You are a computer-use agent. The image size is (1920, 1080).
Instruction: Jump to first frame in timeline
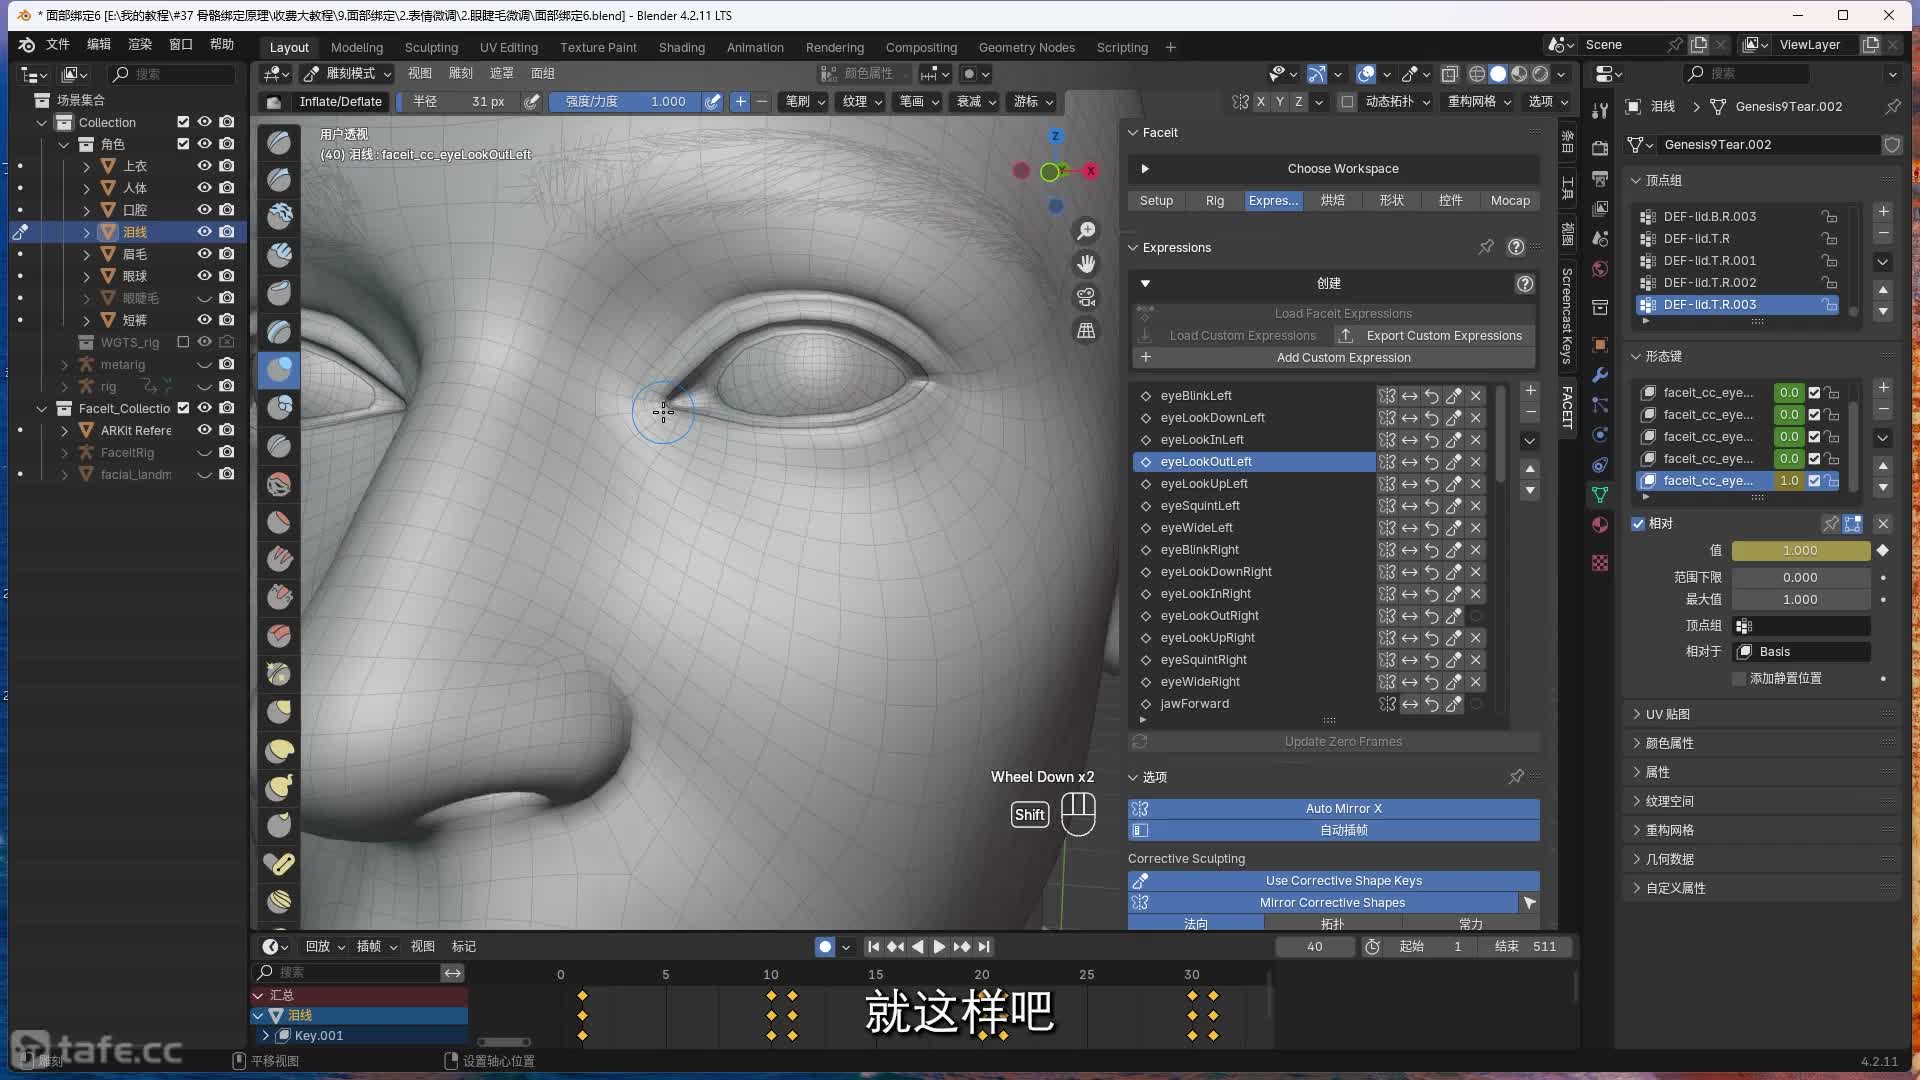[x=873, y=947]
